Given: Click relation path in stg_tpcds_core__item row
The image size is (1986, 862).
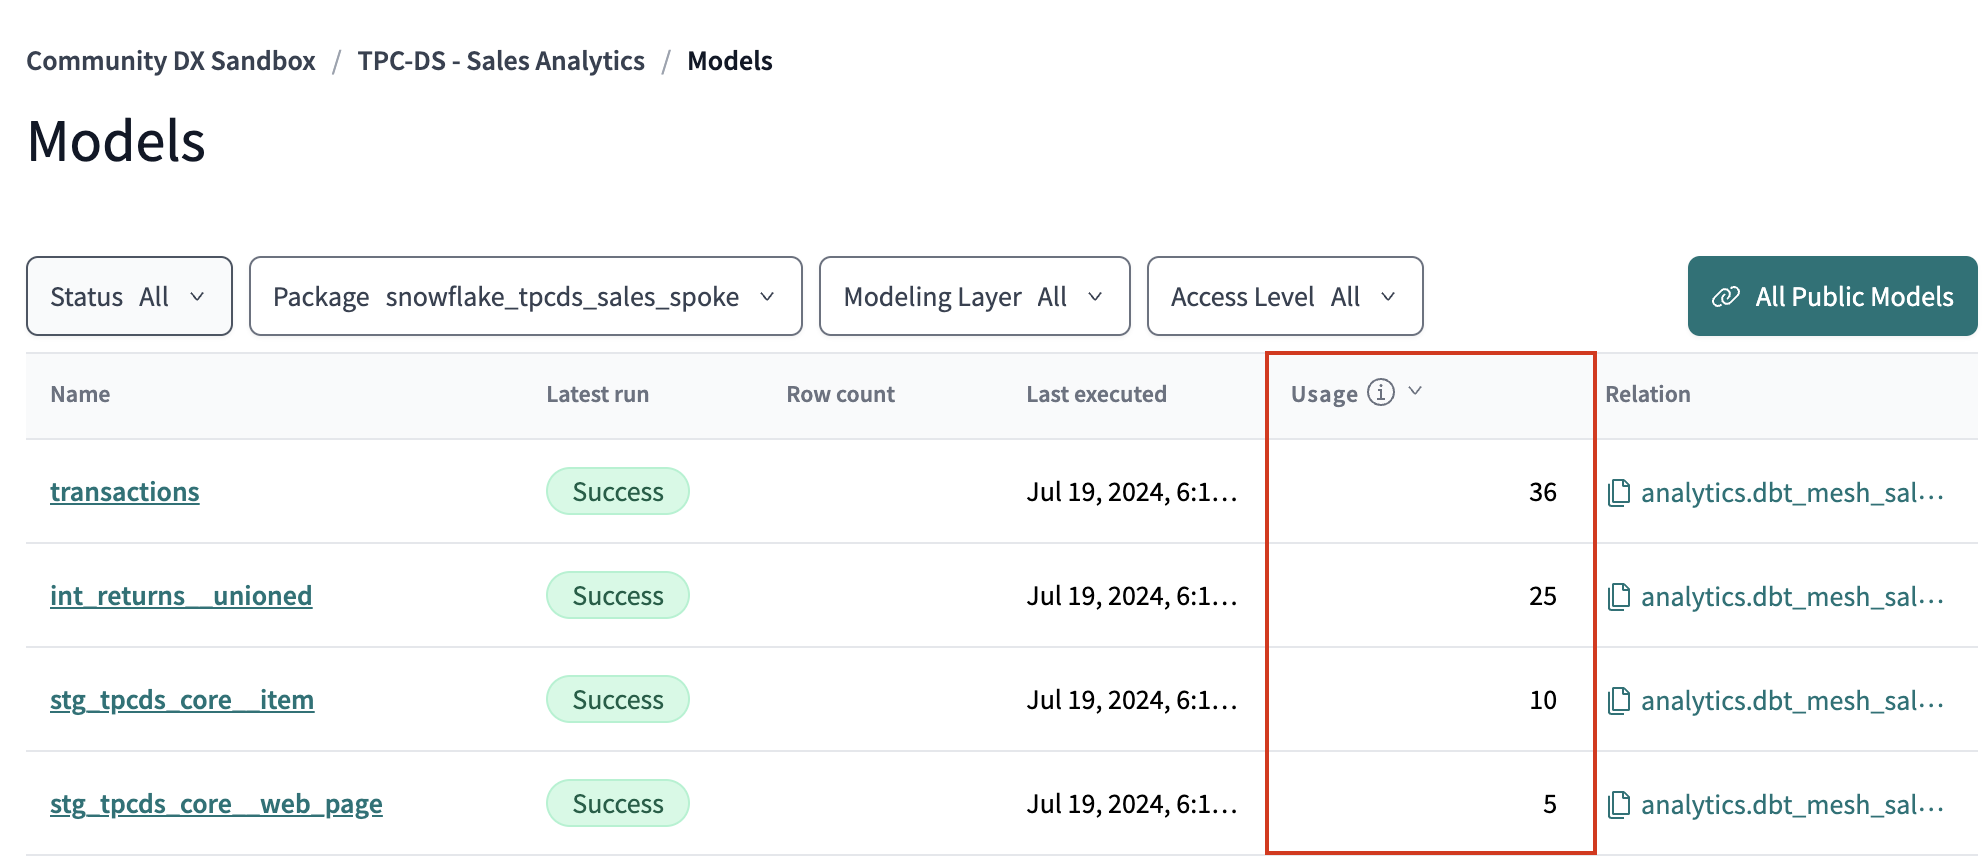Looking at the screenshot, I should click(x=1792, y=700).
